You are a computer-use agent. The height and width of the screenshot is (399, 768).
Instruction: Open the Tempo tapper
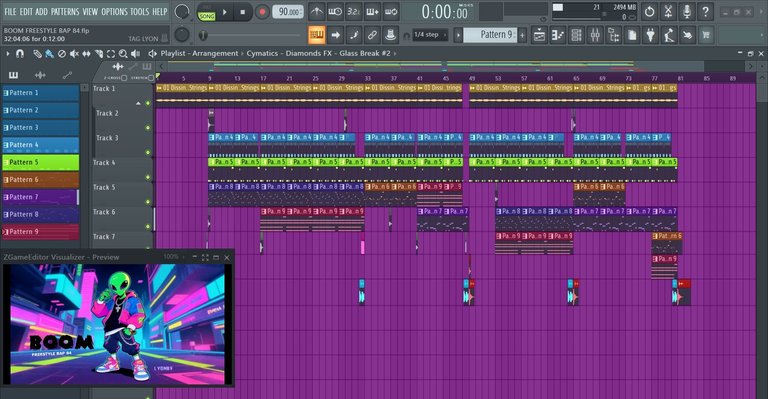(669, 35)
